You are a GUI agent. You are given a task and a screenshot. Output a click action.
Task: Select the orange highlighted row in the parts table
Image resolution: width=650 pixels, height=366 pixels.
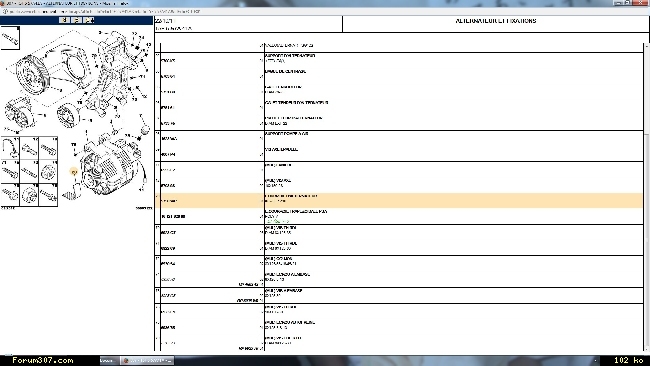click(x=400, y=201)
